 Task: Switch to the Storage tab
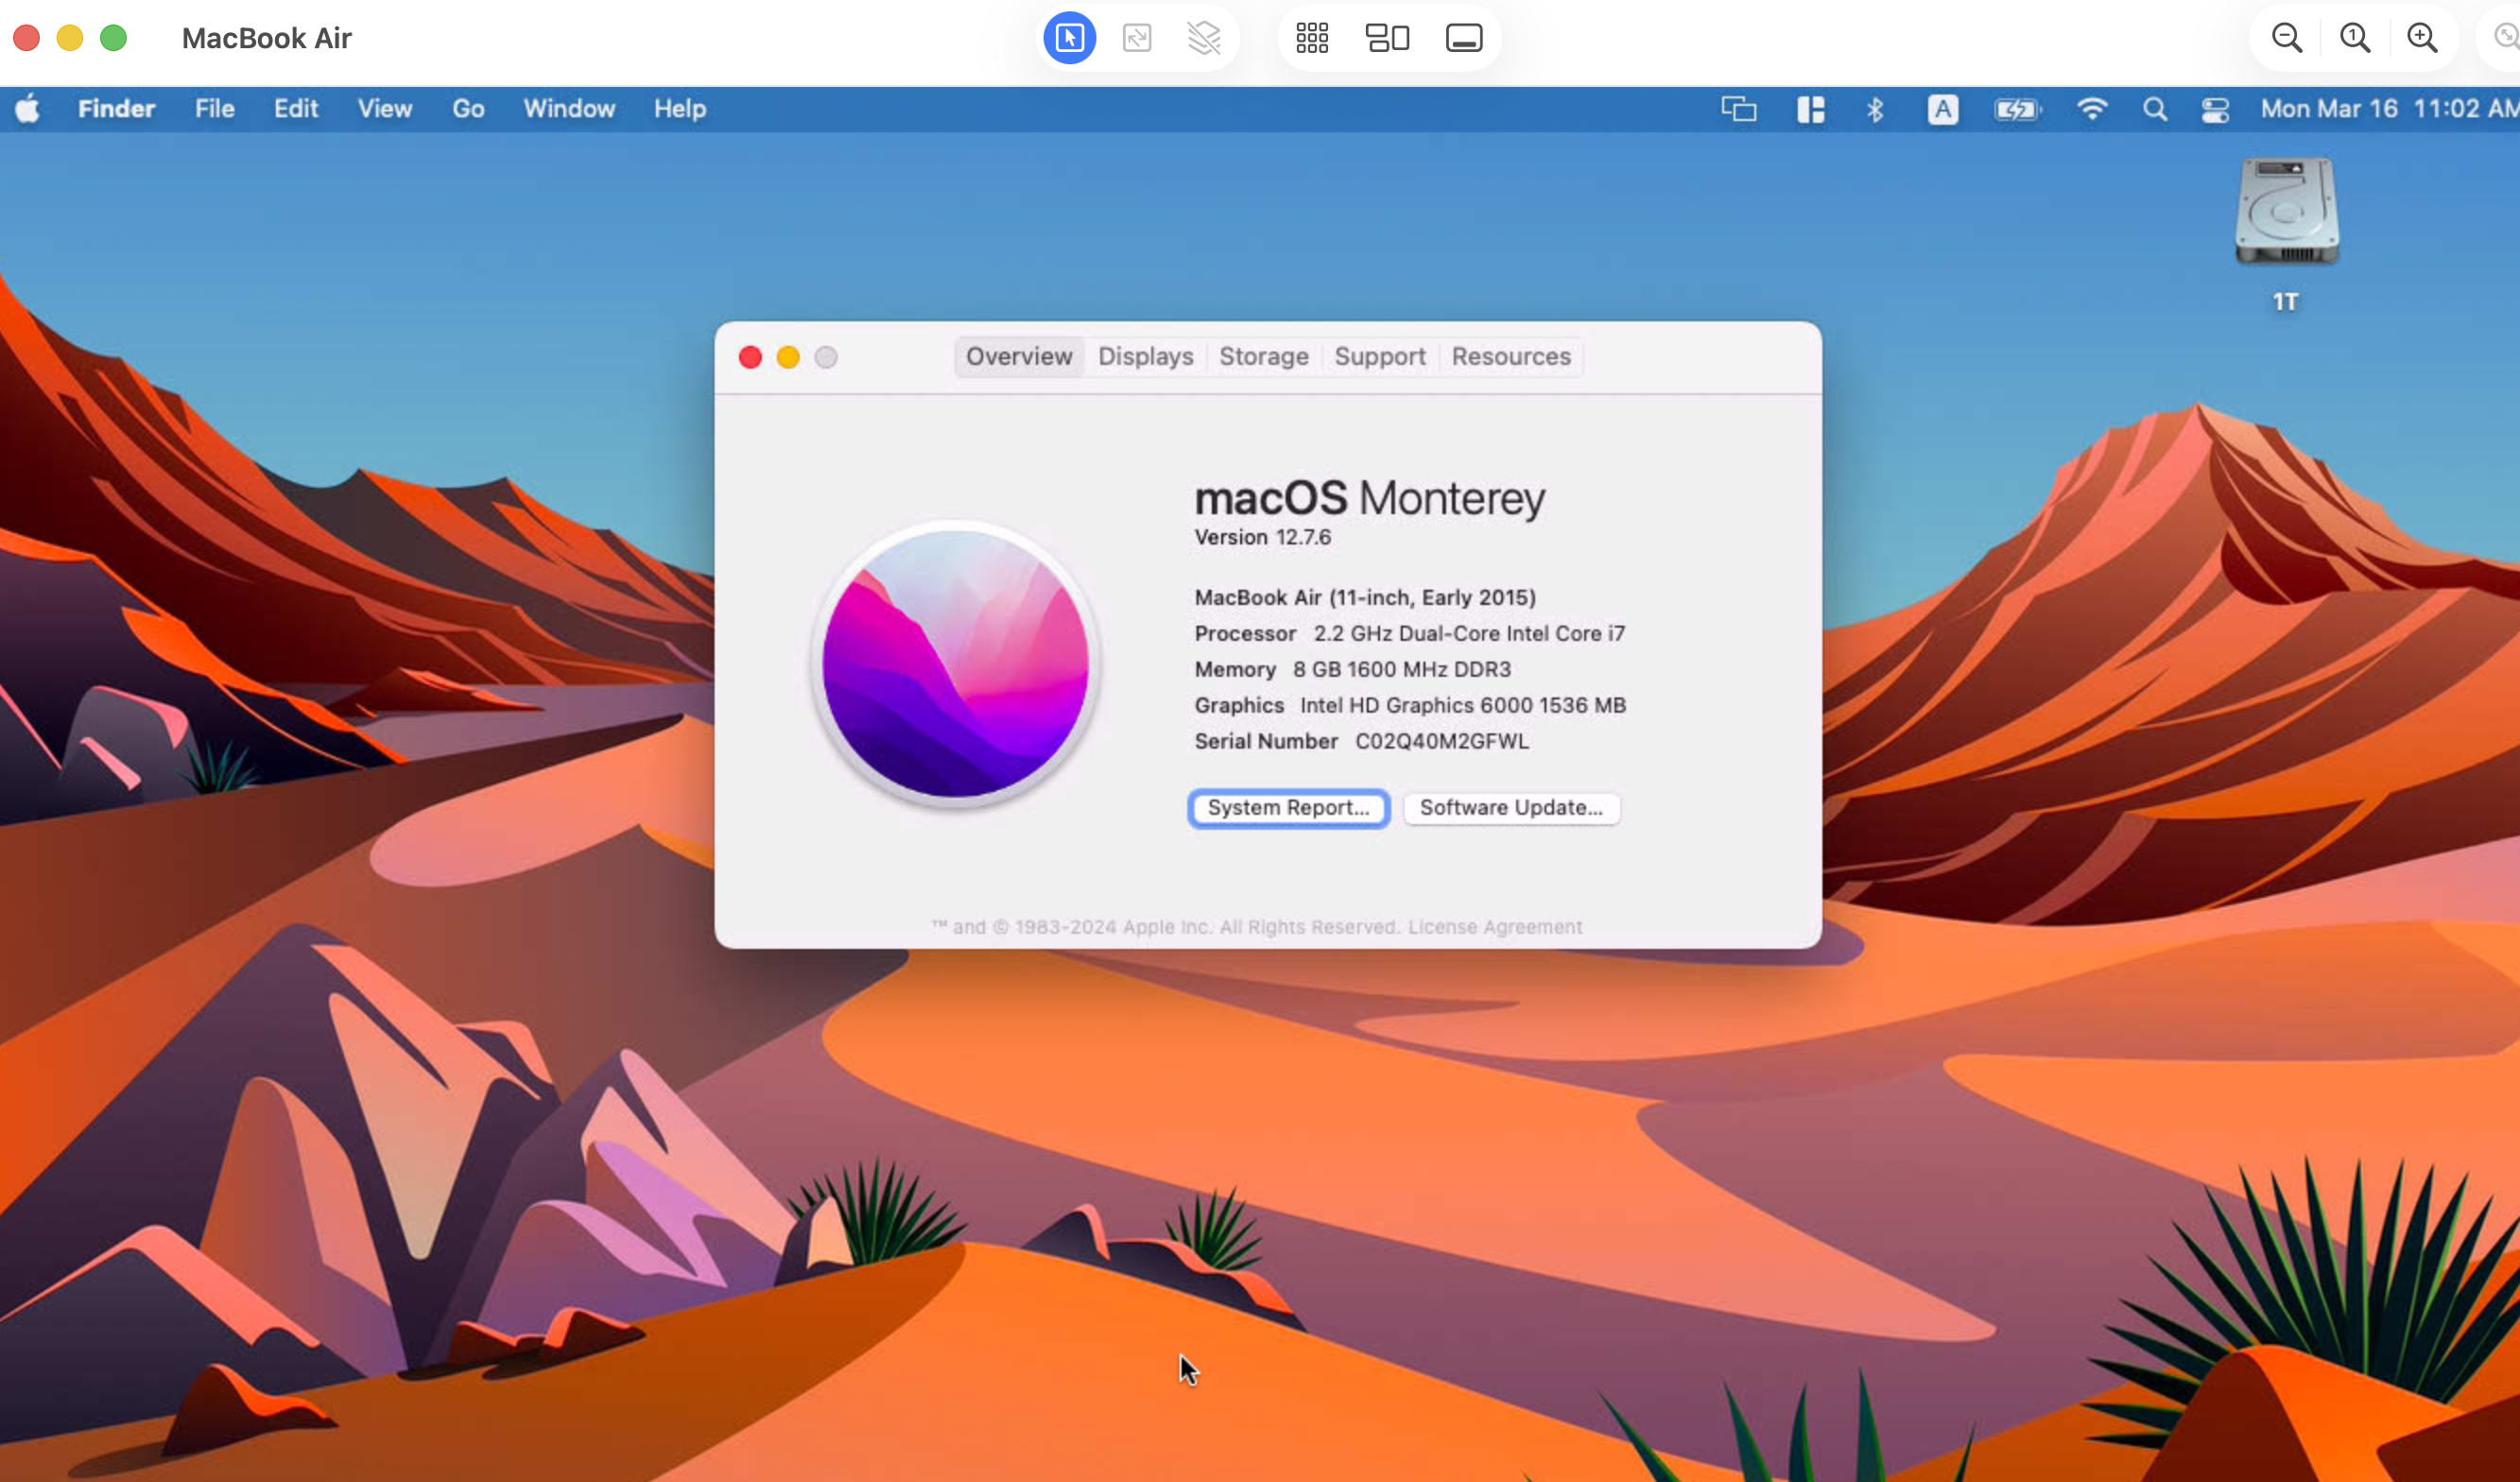1263,356
